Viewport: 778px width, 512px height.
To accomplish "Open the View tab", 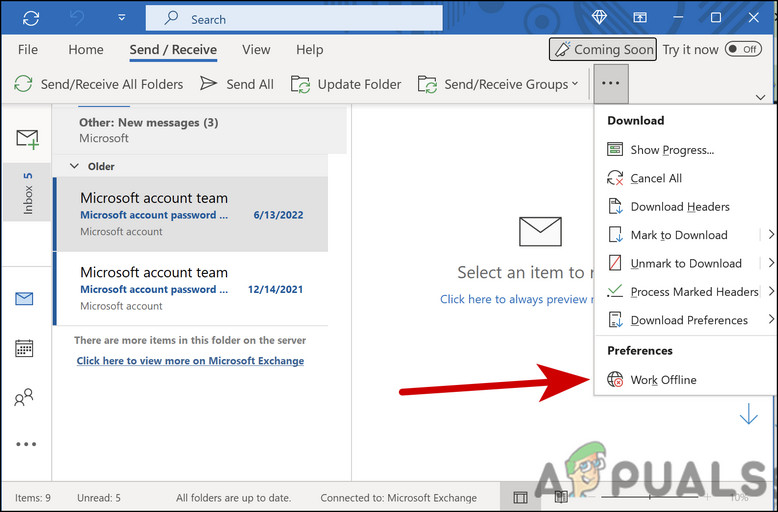I will click(256, 50).
